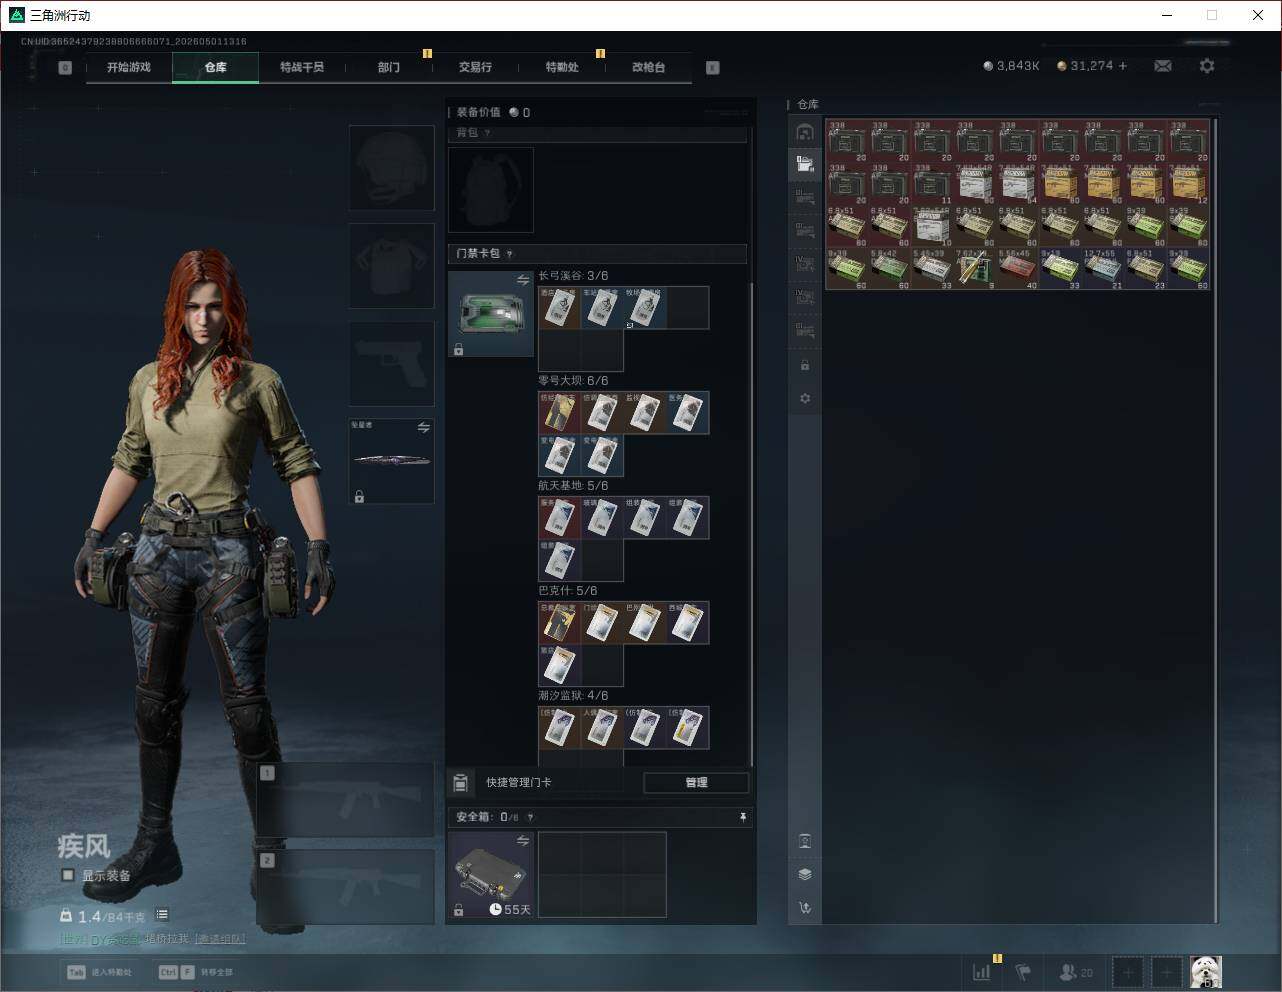Click the first team invite plus slot
1282x992 pixels.
[x=1128, y=972]
